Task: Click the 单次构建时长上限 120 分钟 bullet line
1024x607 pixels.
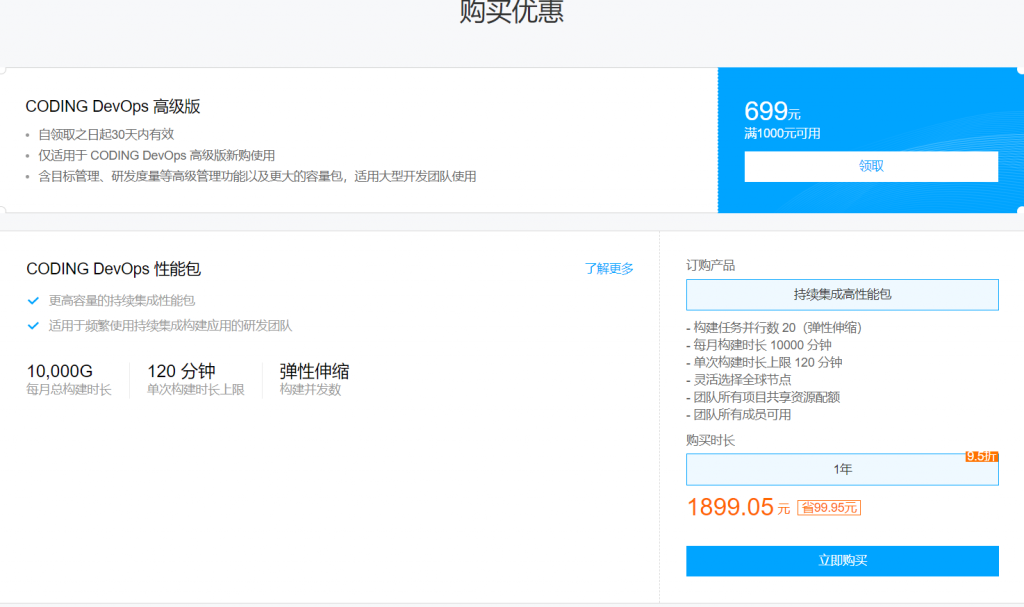Action: [x=764, y=363]
